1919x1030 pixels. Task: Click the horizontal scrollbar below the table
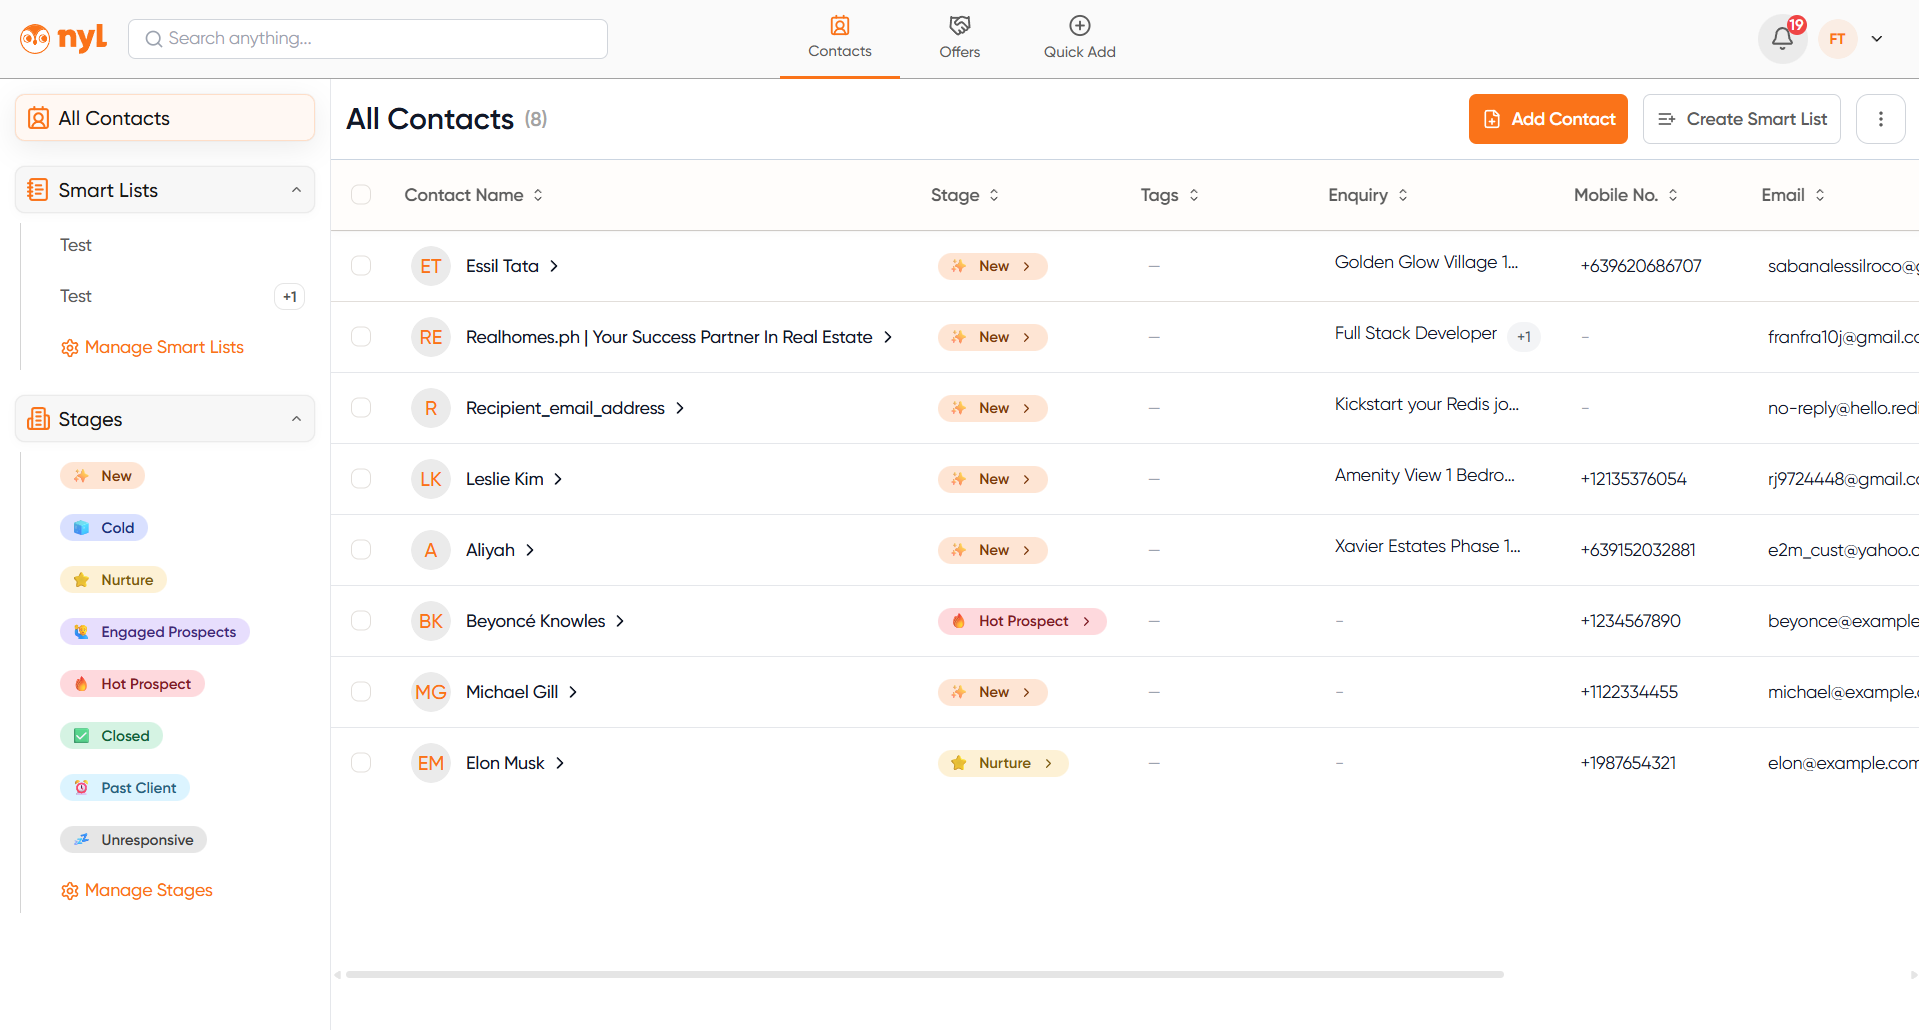pos(924,974)
